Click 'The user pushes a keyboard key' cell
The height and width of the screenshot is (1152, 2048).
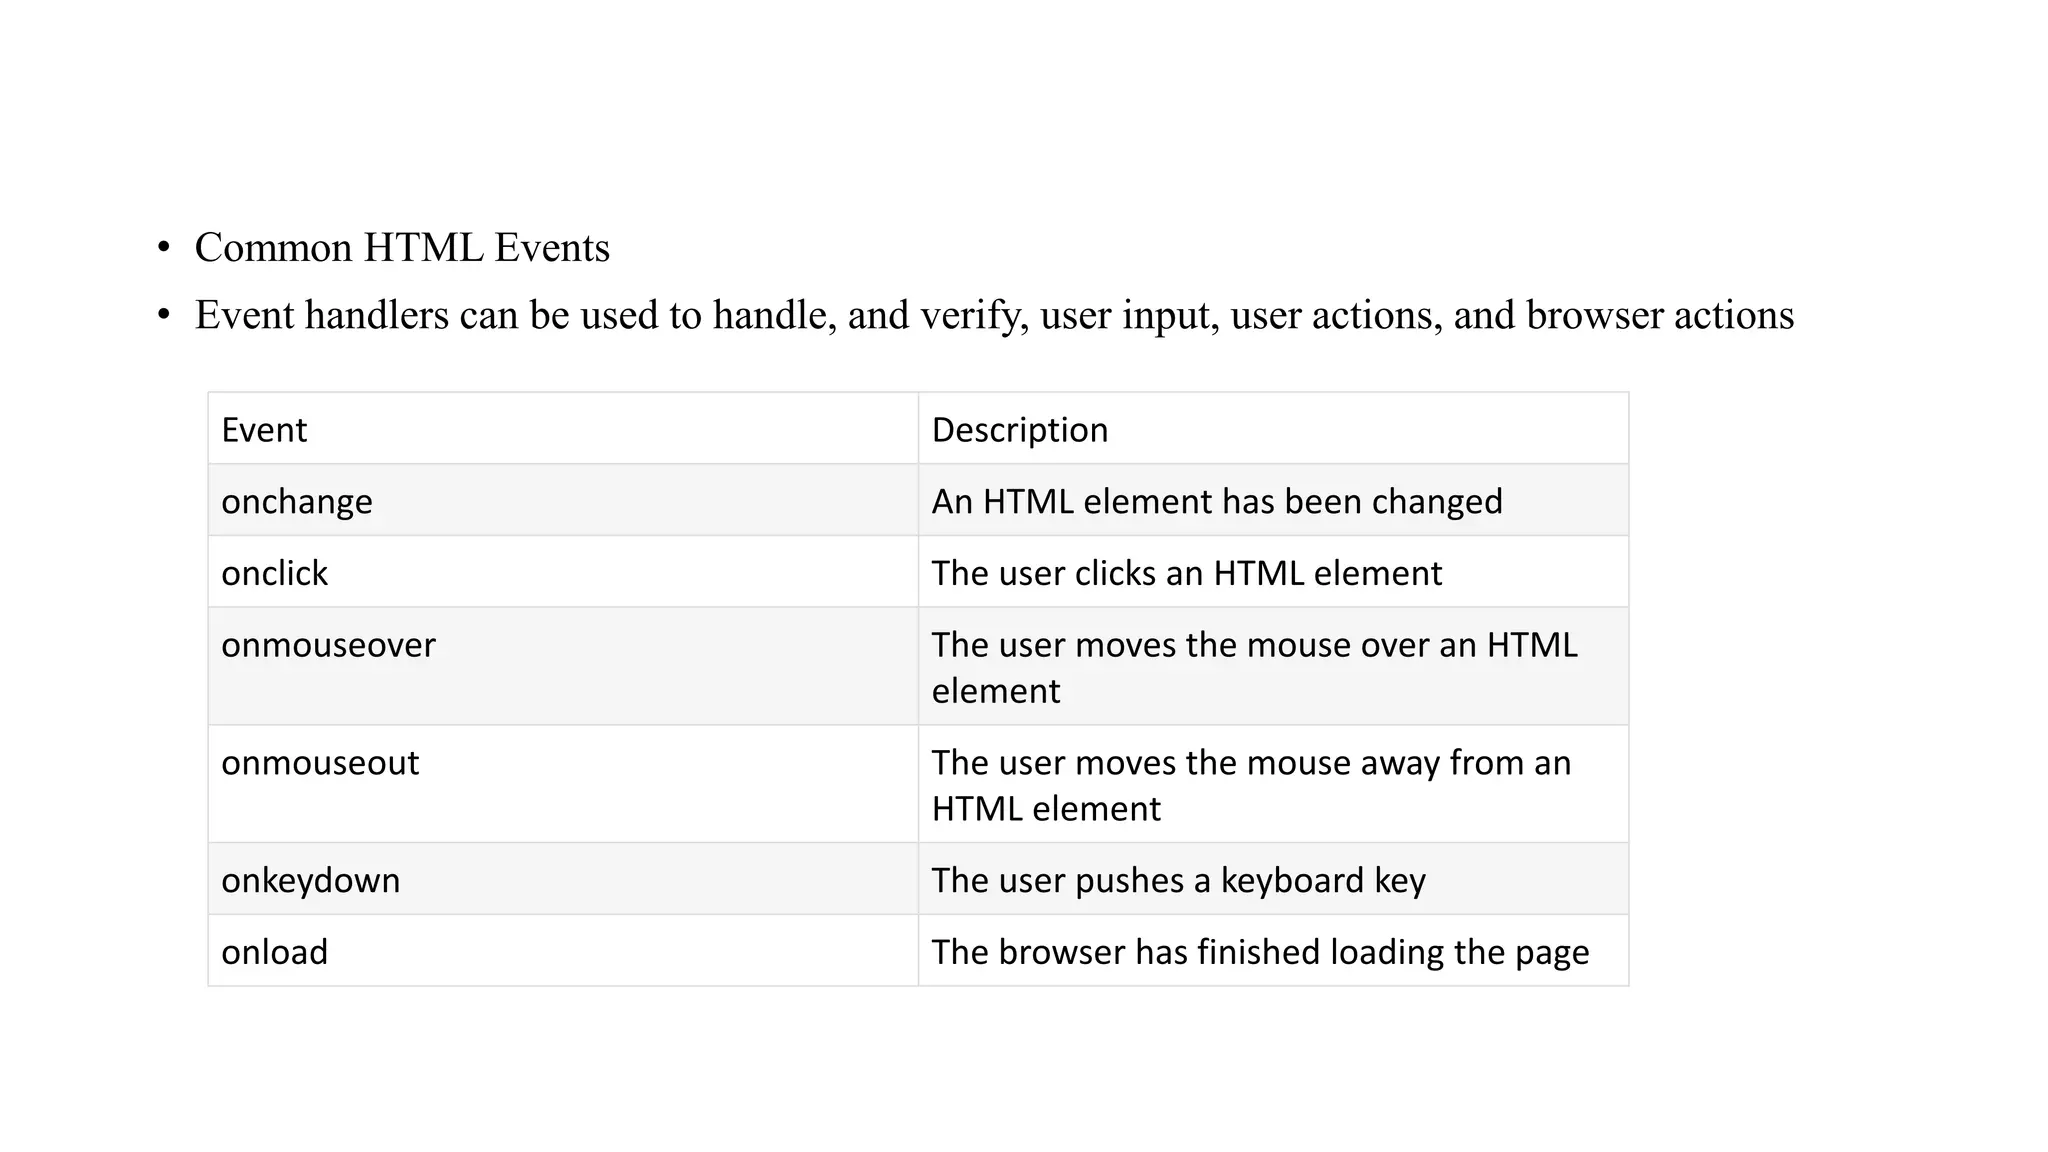[1178, 880]
